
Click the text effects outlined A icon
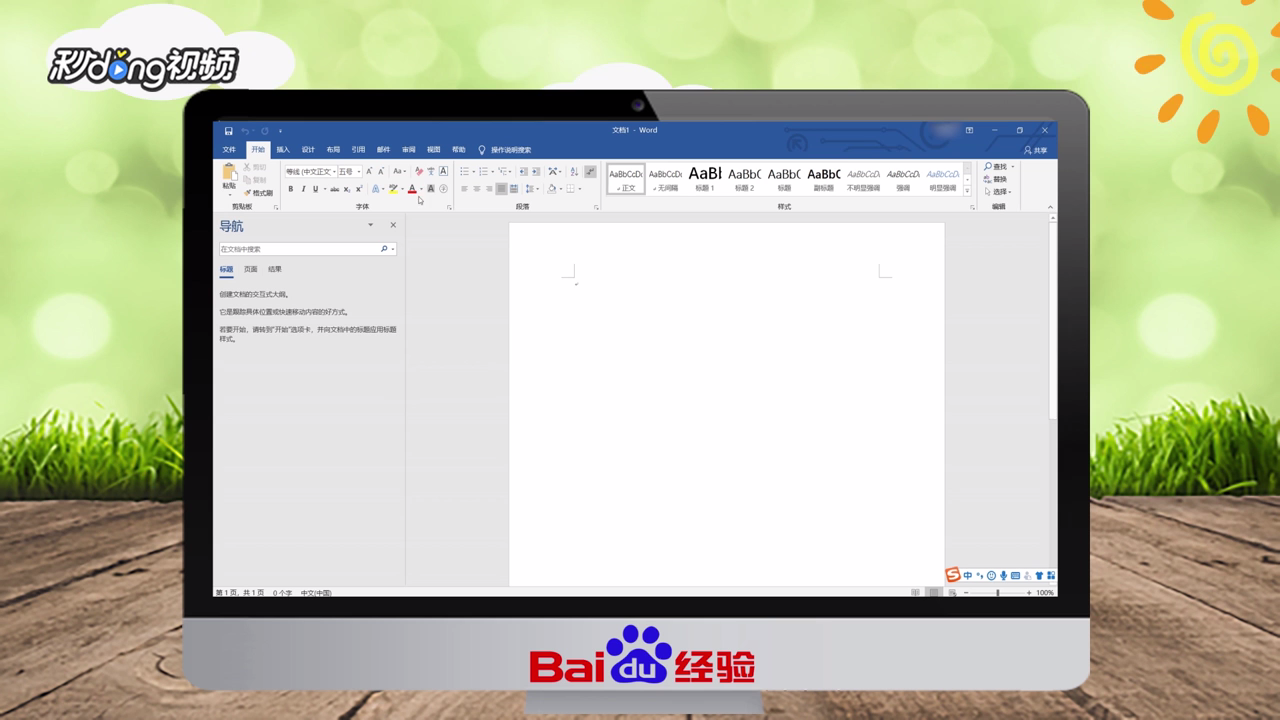coord(375,189)
